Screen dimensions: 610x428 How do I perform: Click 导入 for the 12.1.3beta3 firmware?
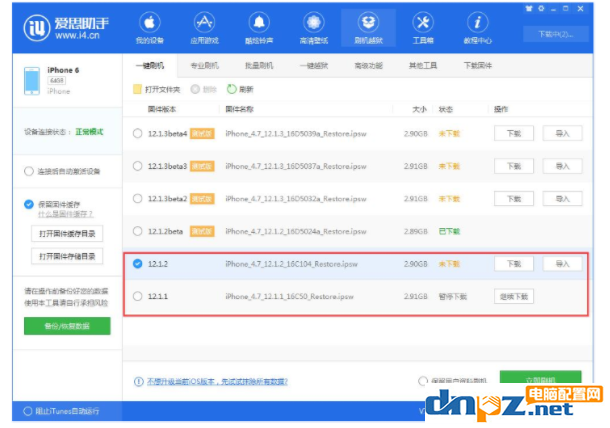[x=563, y=166]
